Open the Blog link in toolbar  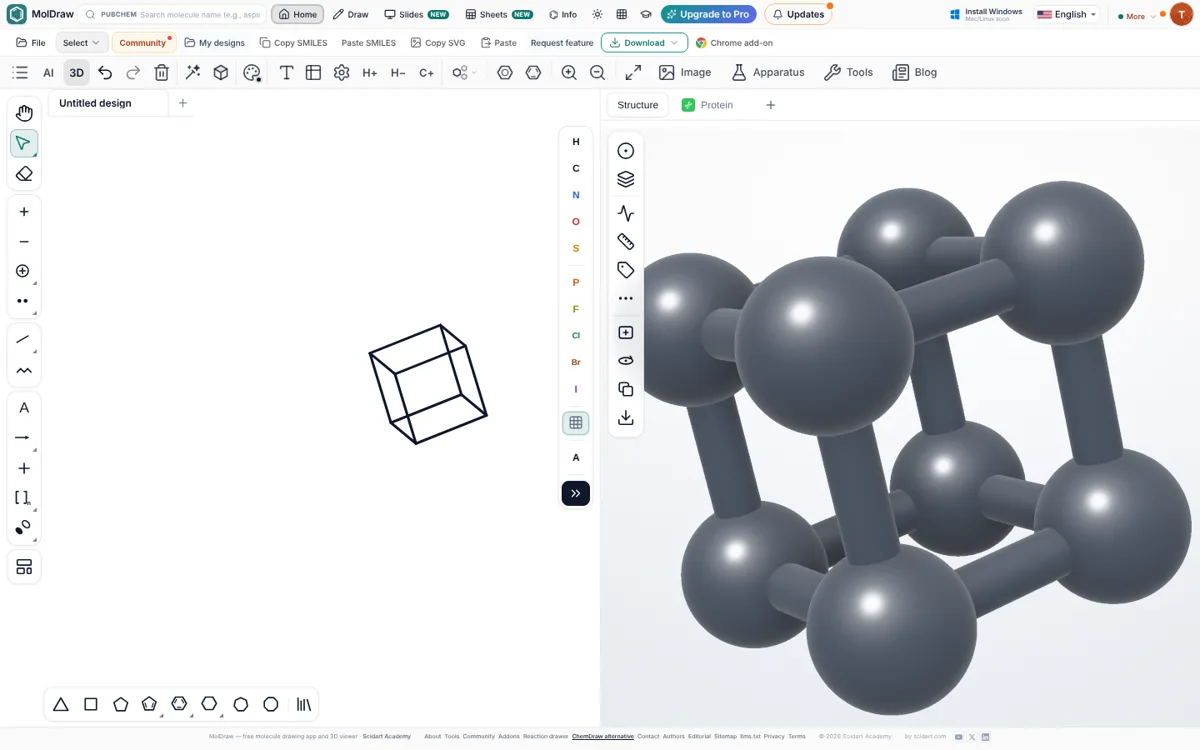[x=915, y=72]
